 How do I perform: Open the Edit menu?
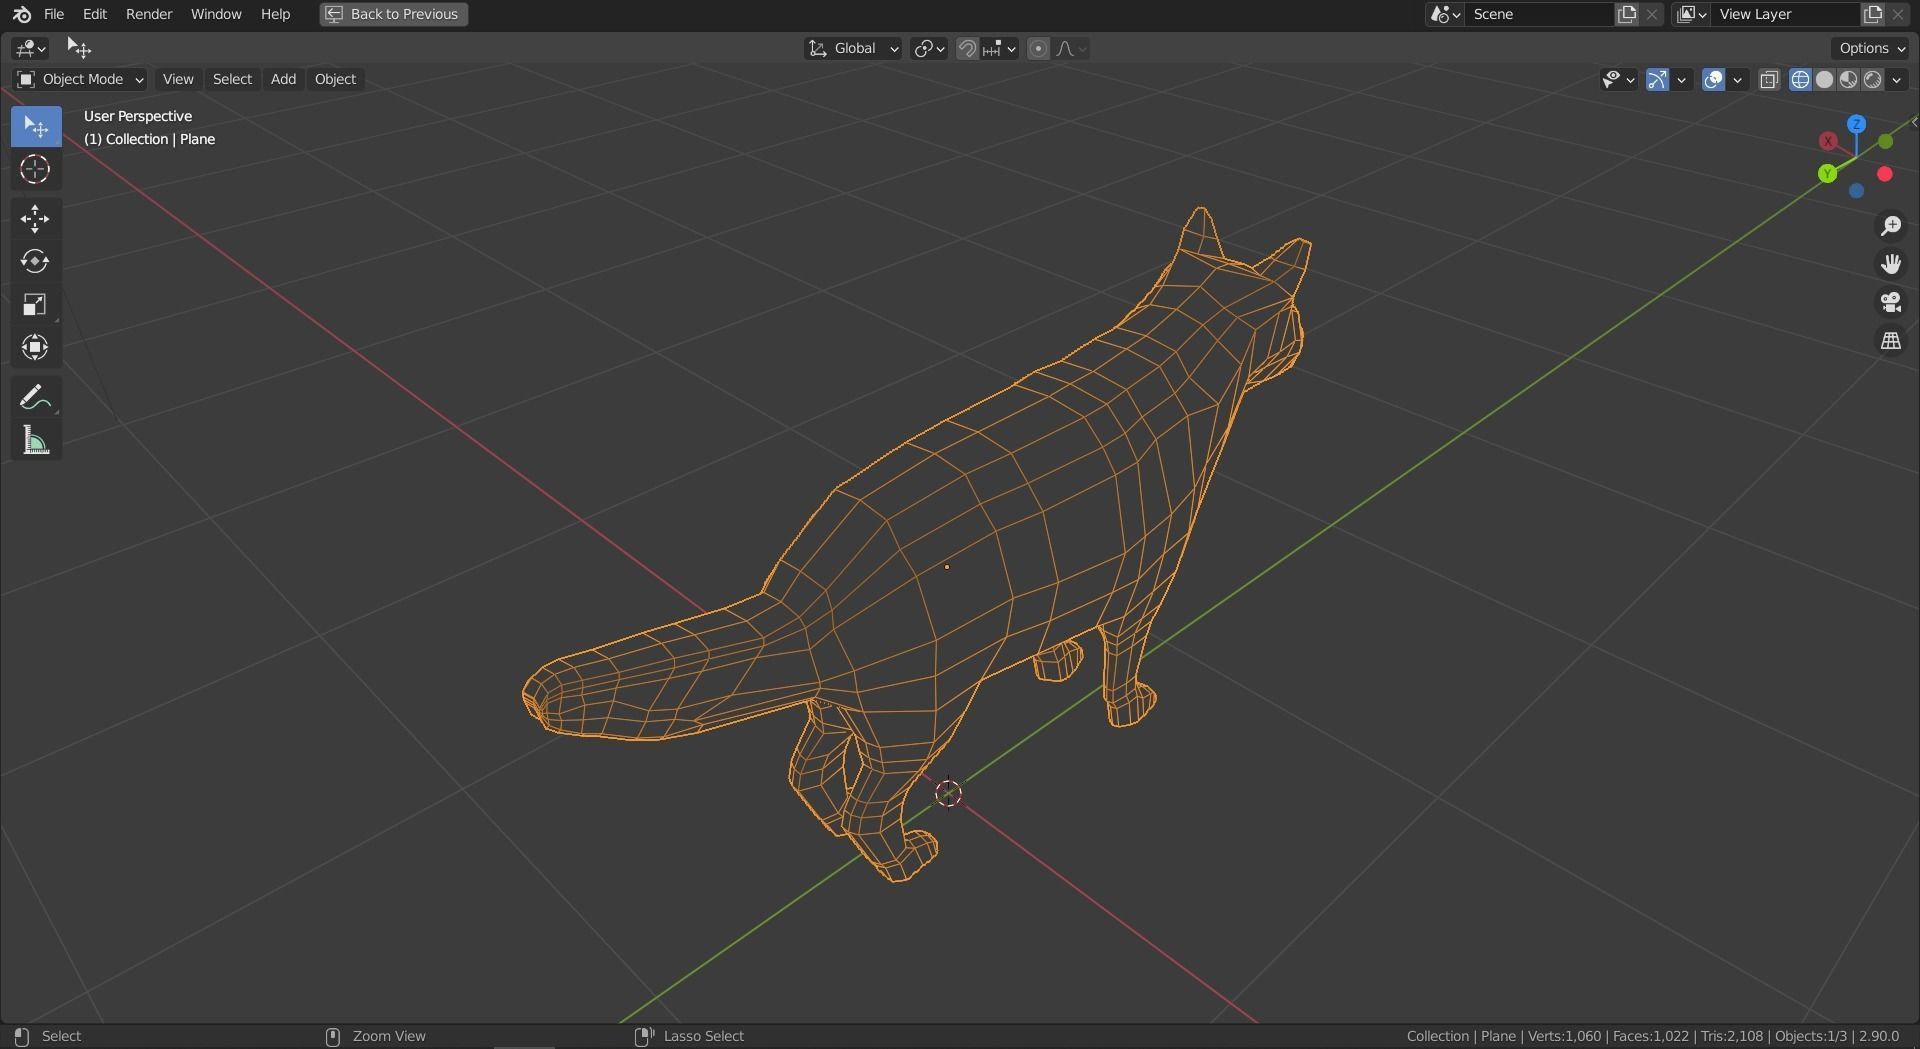tap(95, 14)
